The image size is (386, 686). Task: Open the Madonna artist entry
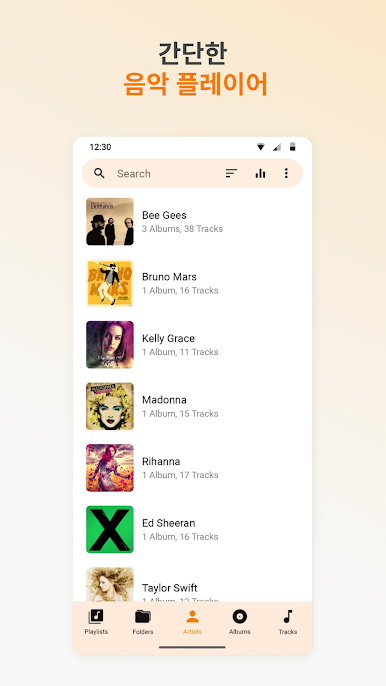point(193,406)
